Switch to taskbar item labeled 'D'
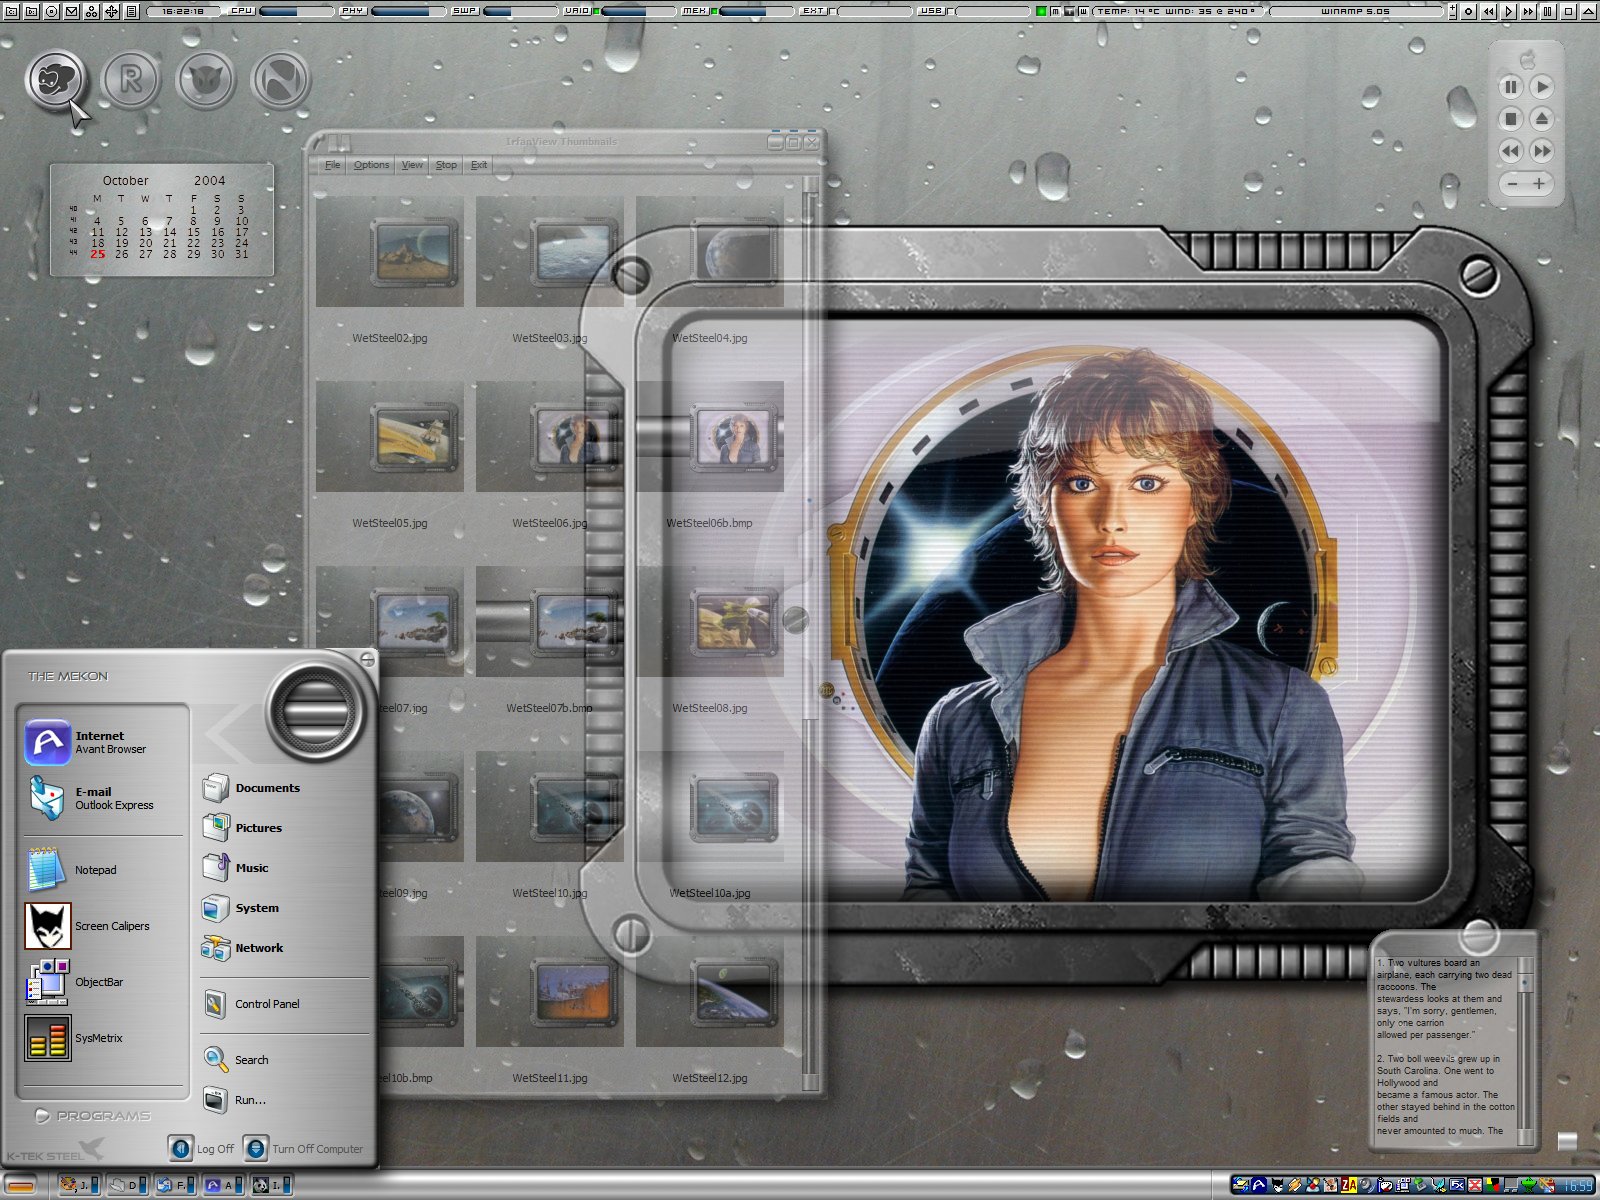This screenshot has width=1600, height=1200. point(127,1185)
